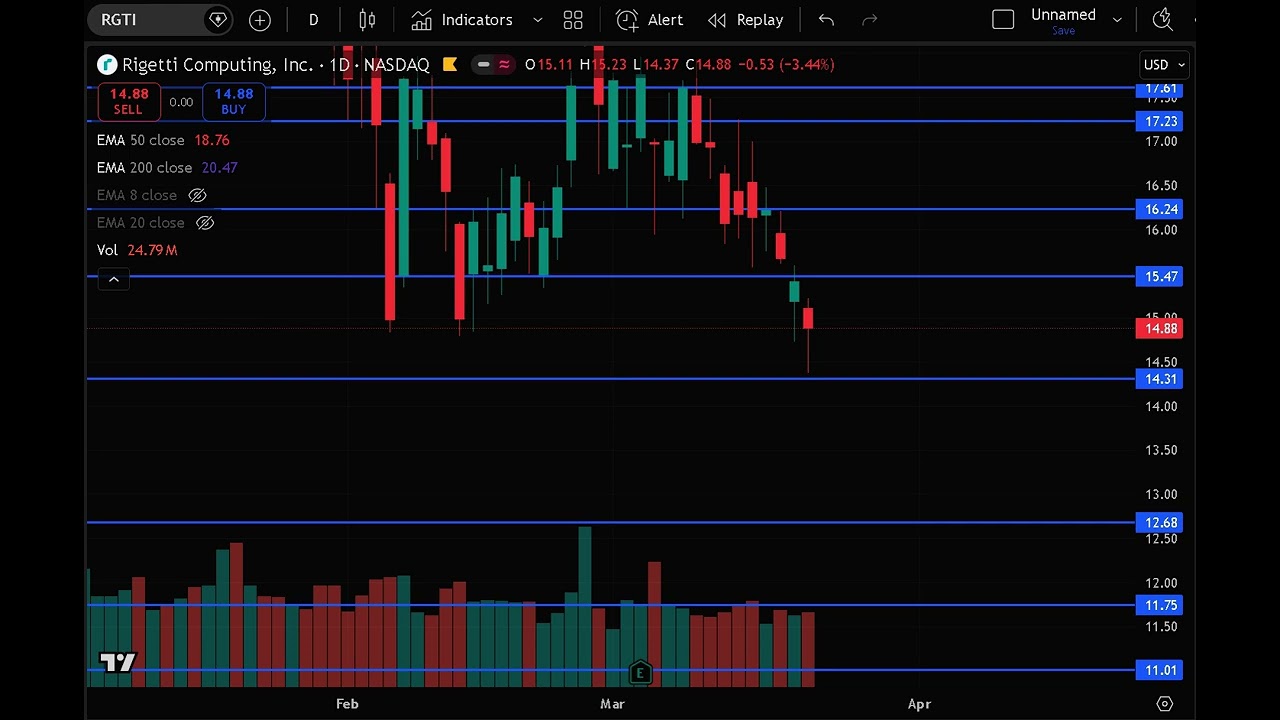Click the Apr label on time axis
This screenshot has height=720, width=1280.
[919, 704]
